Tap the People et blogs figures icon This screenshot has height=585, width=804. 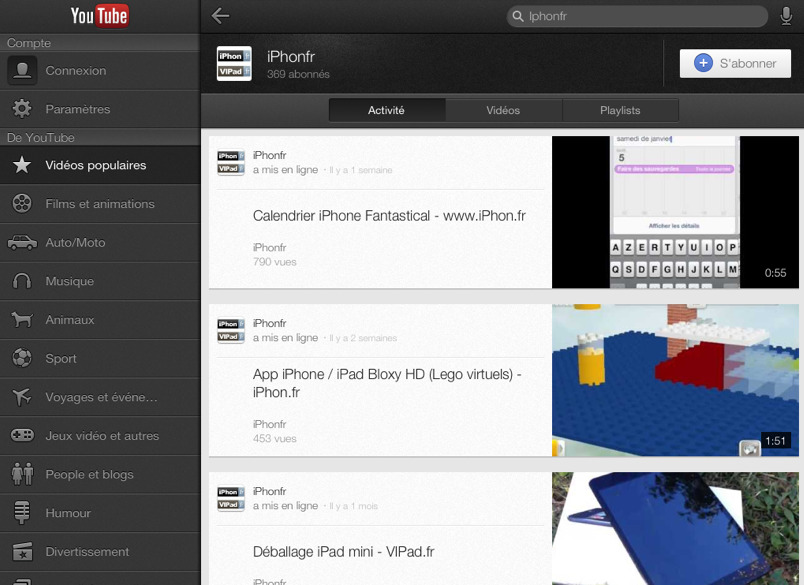22,474
